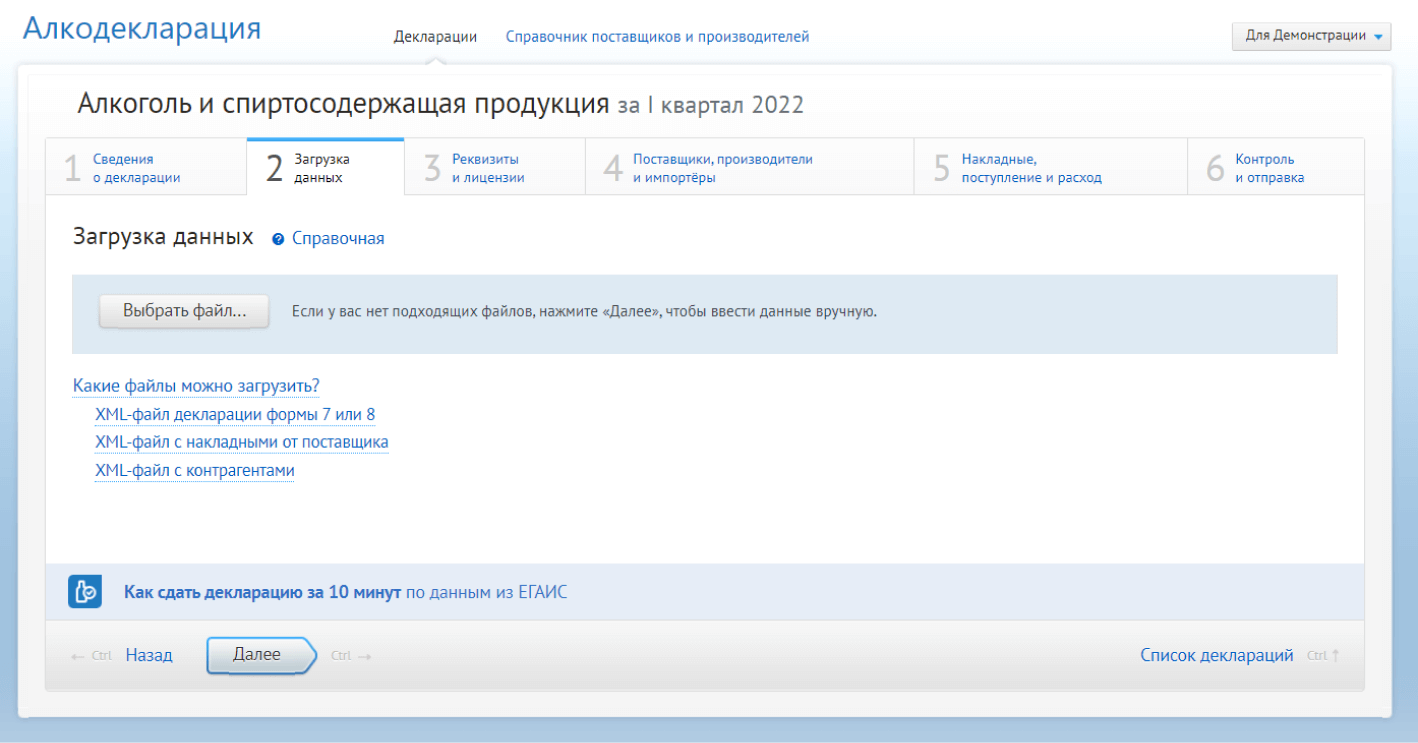Open the Список деклараций link
This screenshot has width=1418, height=743.
1216,656
